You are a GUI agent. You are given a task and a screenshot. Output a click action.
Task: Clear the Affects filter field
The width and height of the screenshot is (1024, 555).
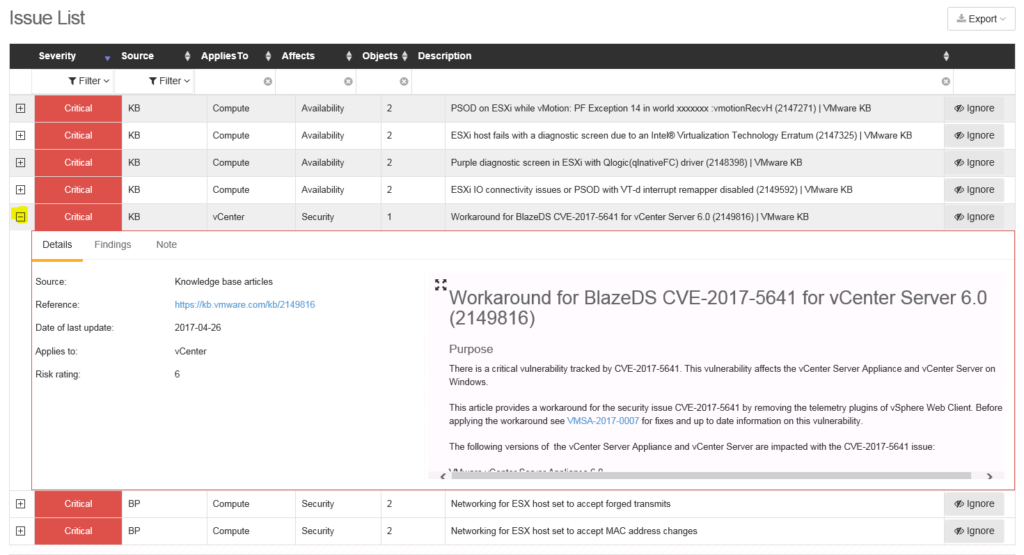[x=348, y=82]
